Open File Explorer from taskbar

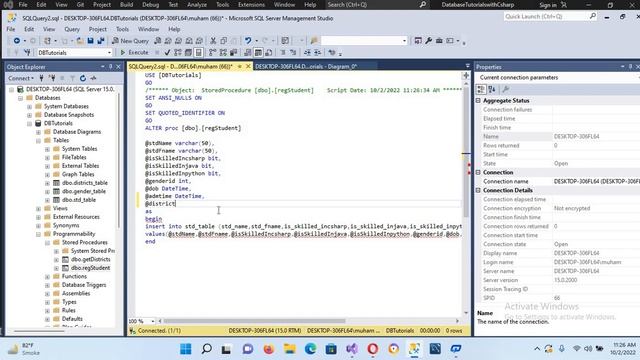pyautogui.click(x=289, y=349)
